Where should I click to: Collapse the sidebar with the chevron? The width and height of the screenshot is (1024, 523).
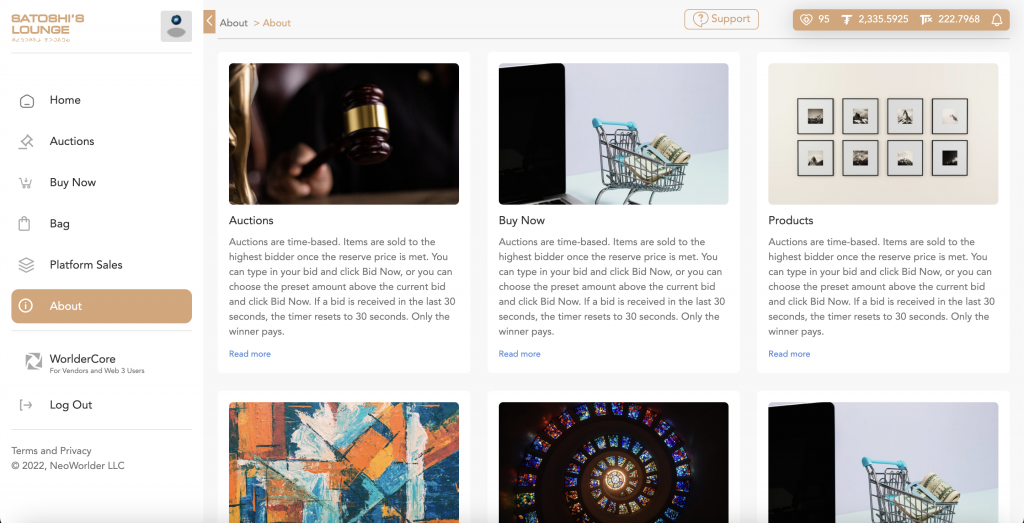tap(210, 22)
